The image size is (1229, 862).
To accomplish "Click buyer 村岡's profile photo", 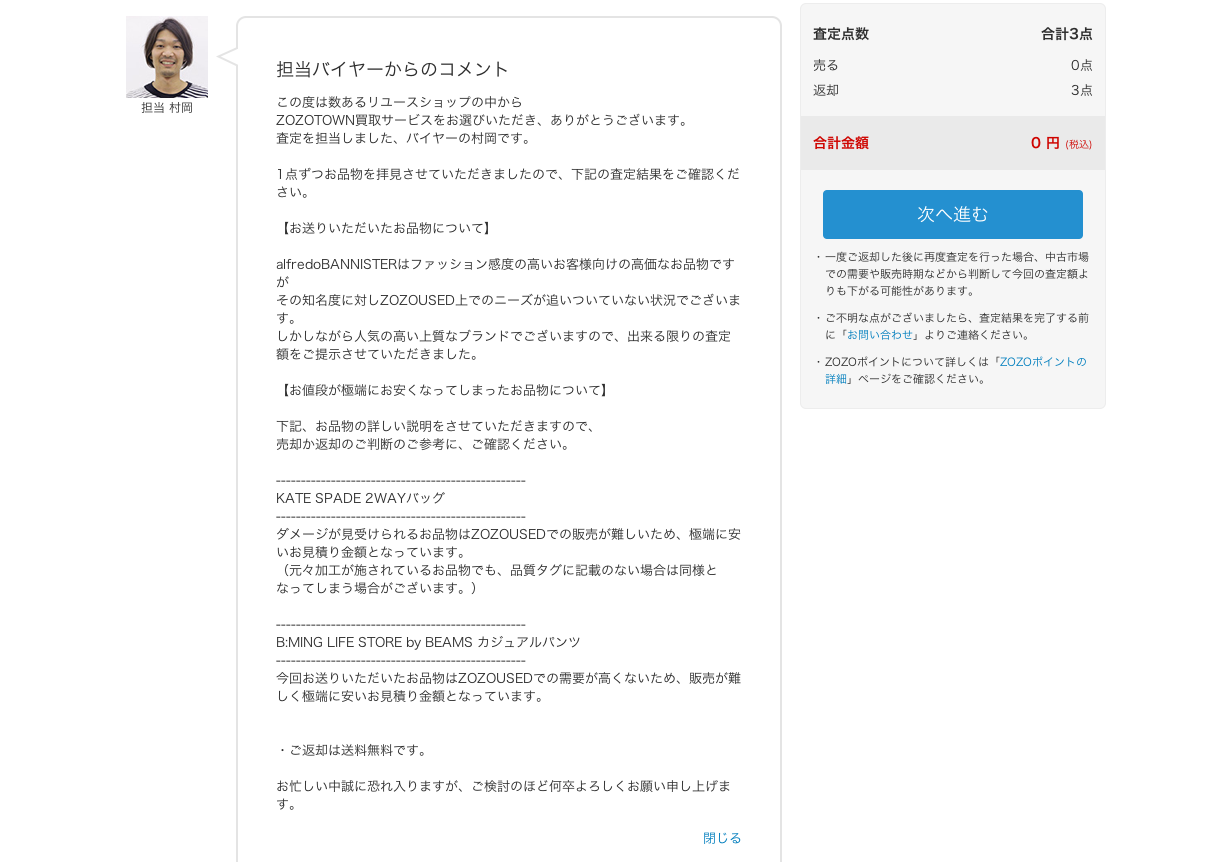I will 167,57.
